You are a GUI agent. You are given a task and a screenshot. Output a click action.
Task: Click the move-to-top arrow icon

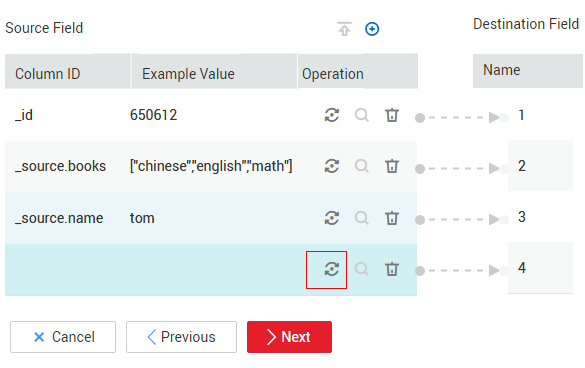pyautogui.click(x=344, y=29)
